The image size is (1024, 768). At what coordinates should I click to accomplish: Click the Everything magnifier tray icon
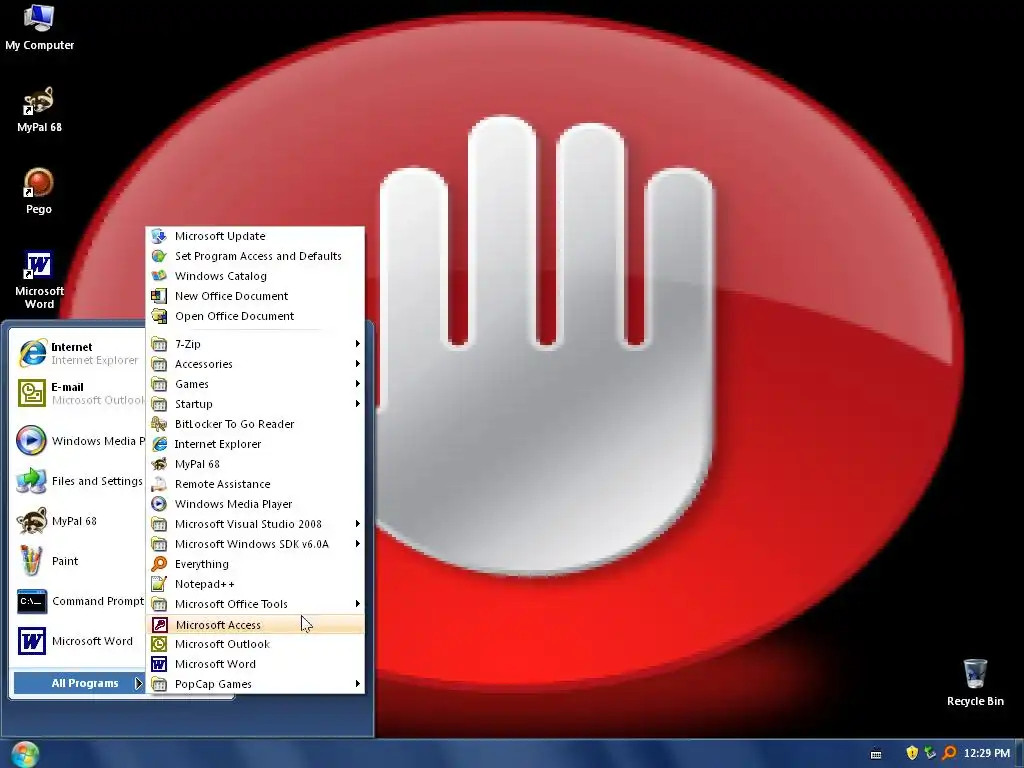(949, 753)
